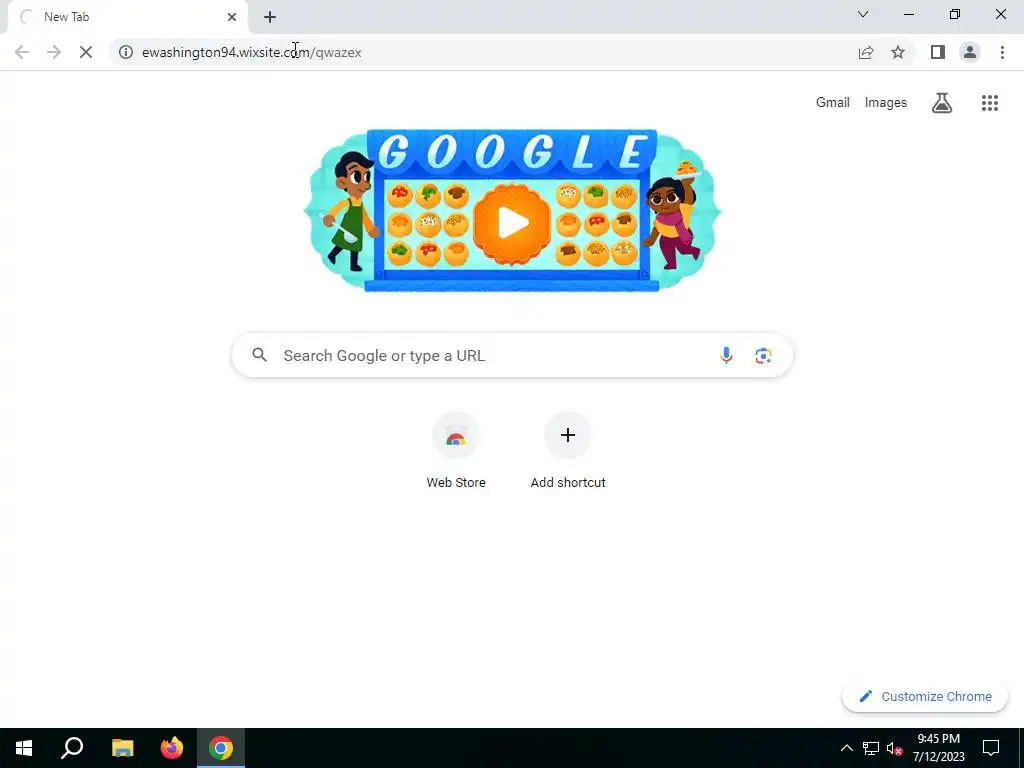Open a new tab with plus button
1024x768 pixels.
point(270,17)
